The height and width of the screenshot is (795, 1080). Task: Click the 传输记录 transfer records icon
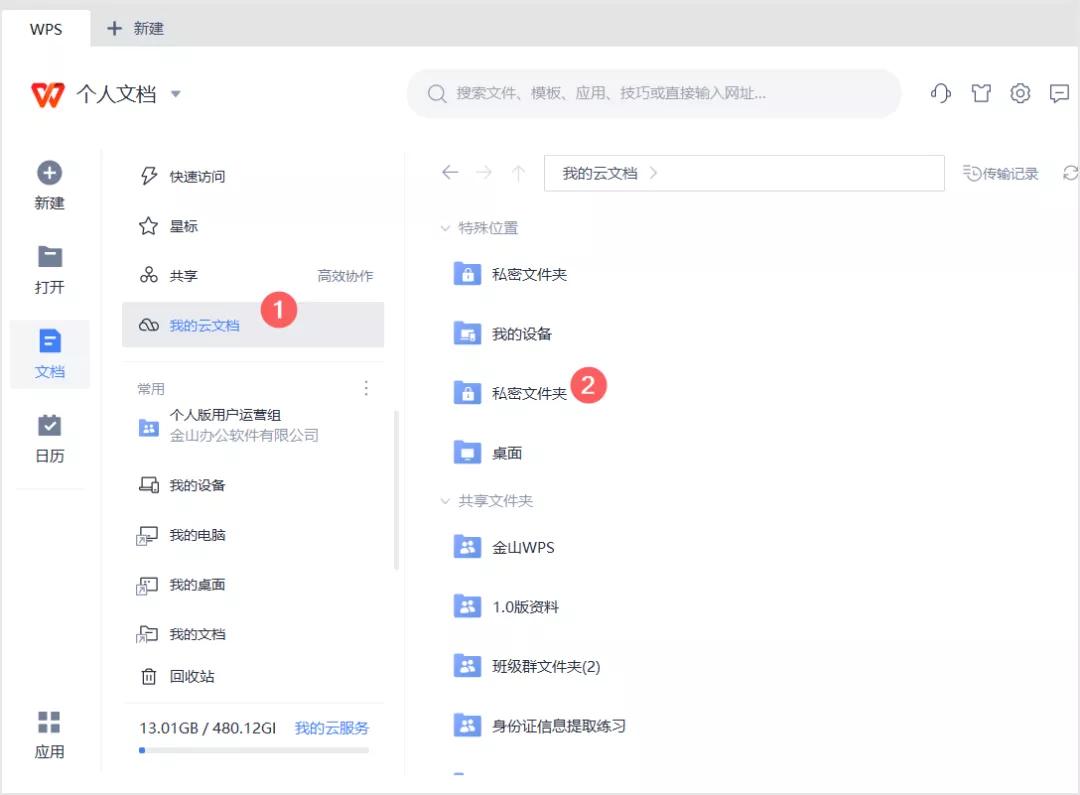pos(1000,172)
